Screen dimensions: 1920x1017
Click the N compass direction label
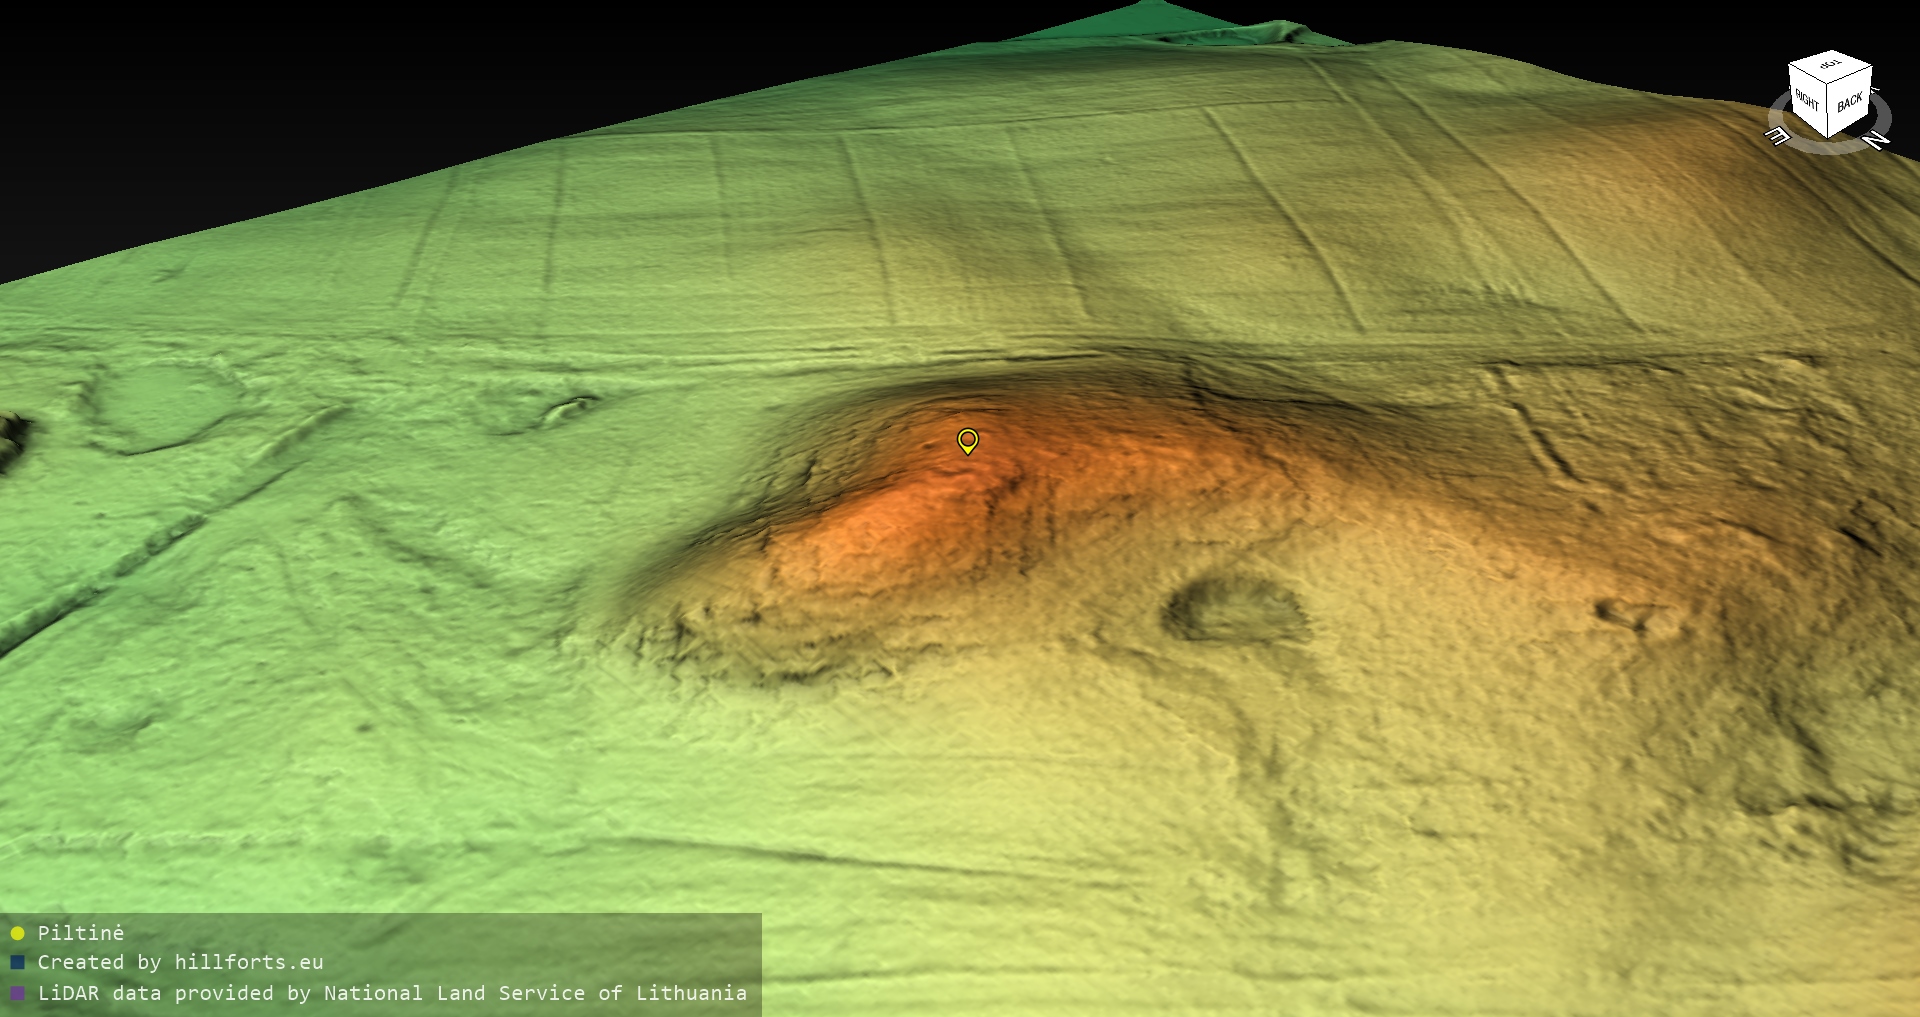click(x=1876, y=140)
